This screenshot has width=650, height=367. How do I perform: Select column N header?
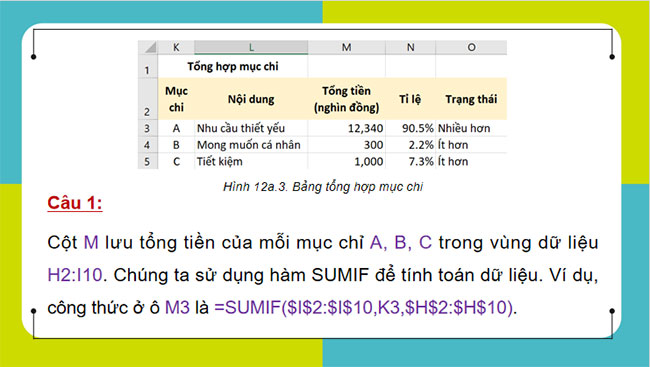click(x=410, y=47)
